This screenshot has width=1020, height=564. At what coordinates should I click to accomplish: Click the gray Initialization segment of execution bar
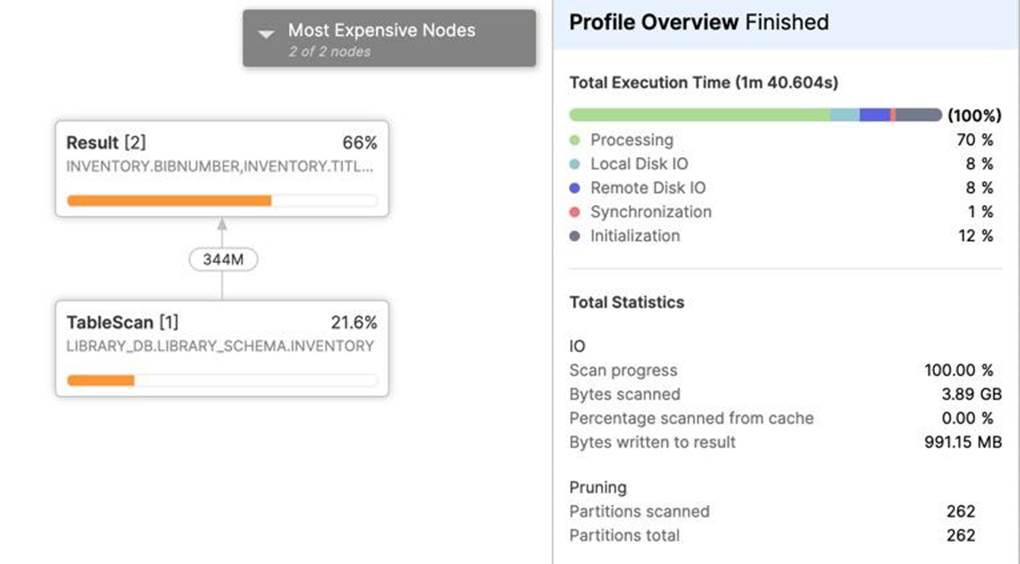click(919, 115)
